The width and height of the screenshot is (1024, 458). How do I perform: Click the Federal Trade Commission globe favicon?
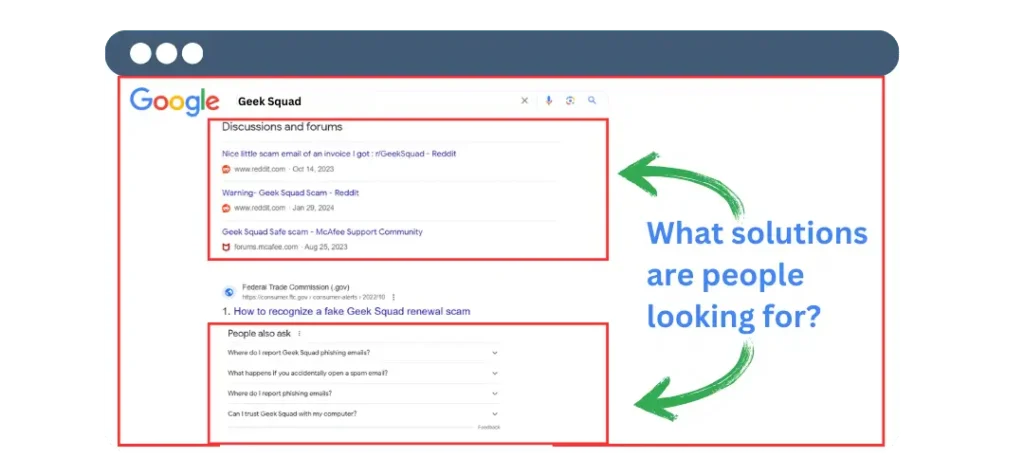229,292
